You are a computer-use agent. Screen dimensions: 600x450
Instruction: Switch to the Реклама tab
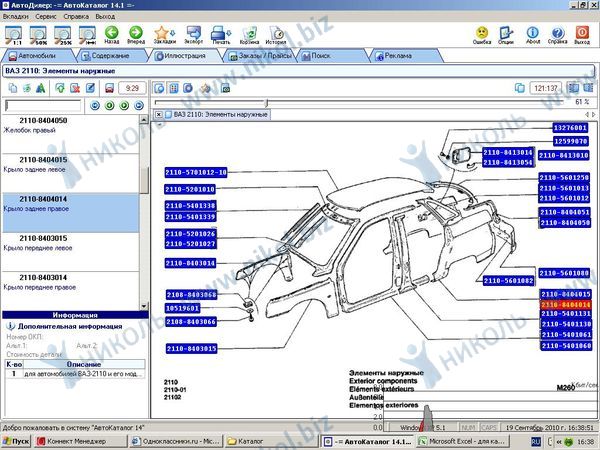pos(406,56)
